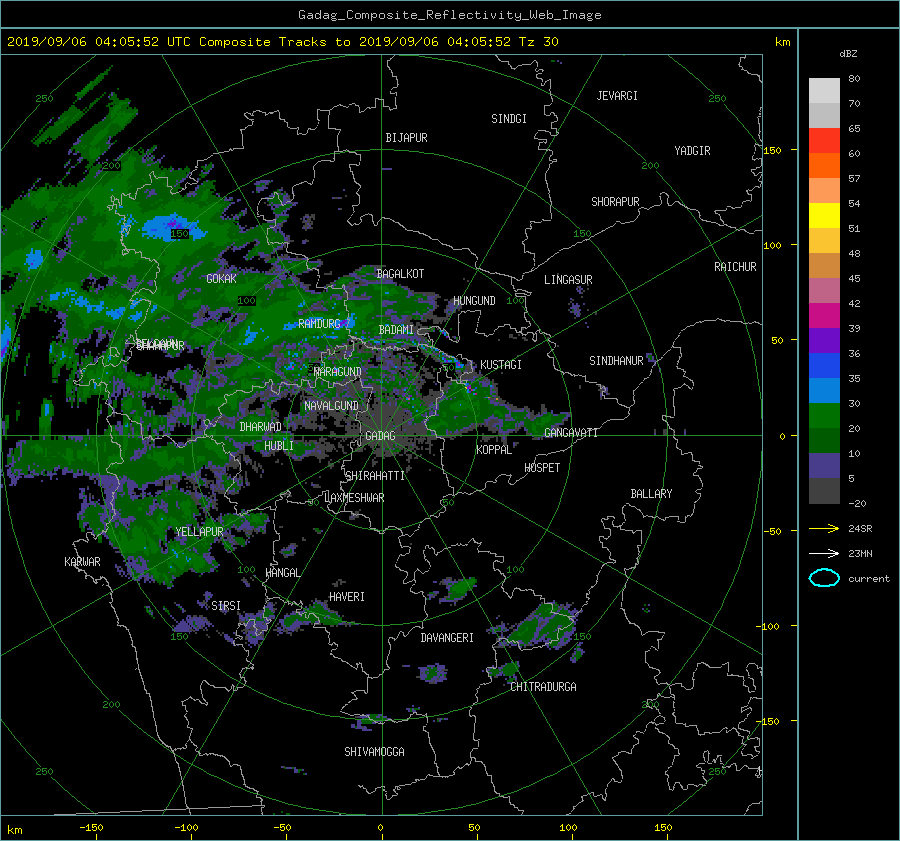Click the SINDHANUR city label

click(616, 361)
